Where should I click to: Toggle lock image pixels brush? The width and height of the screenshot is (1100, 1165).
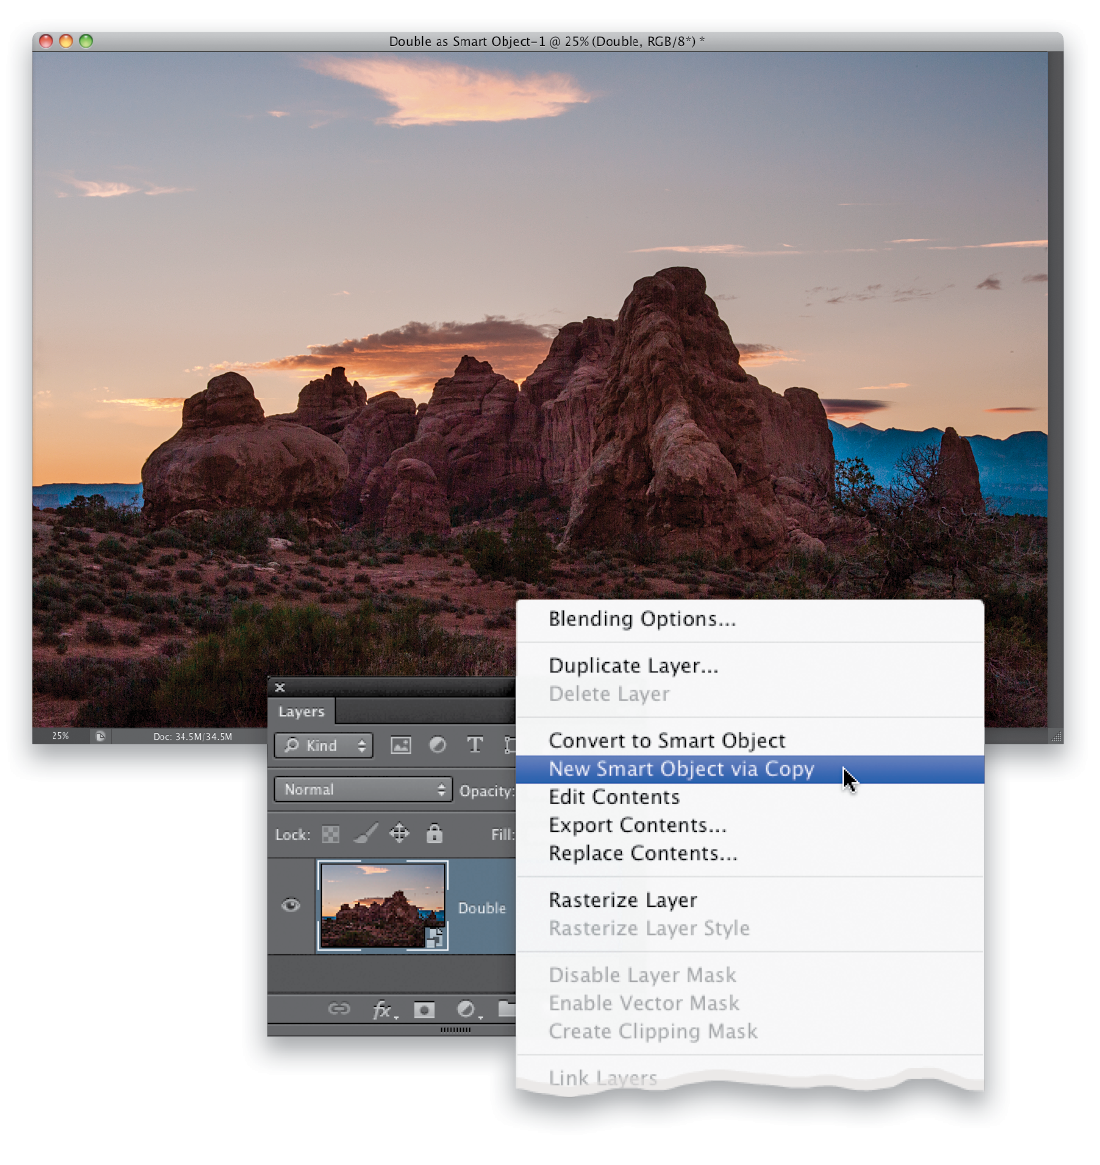click(x=365, y=834)
